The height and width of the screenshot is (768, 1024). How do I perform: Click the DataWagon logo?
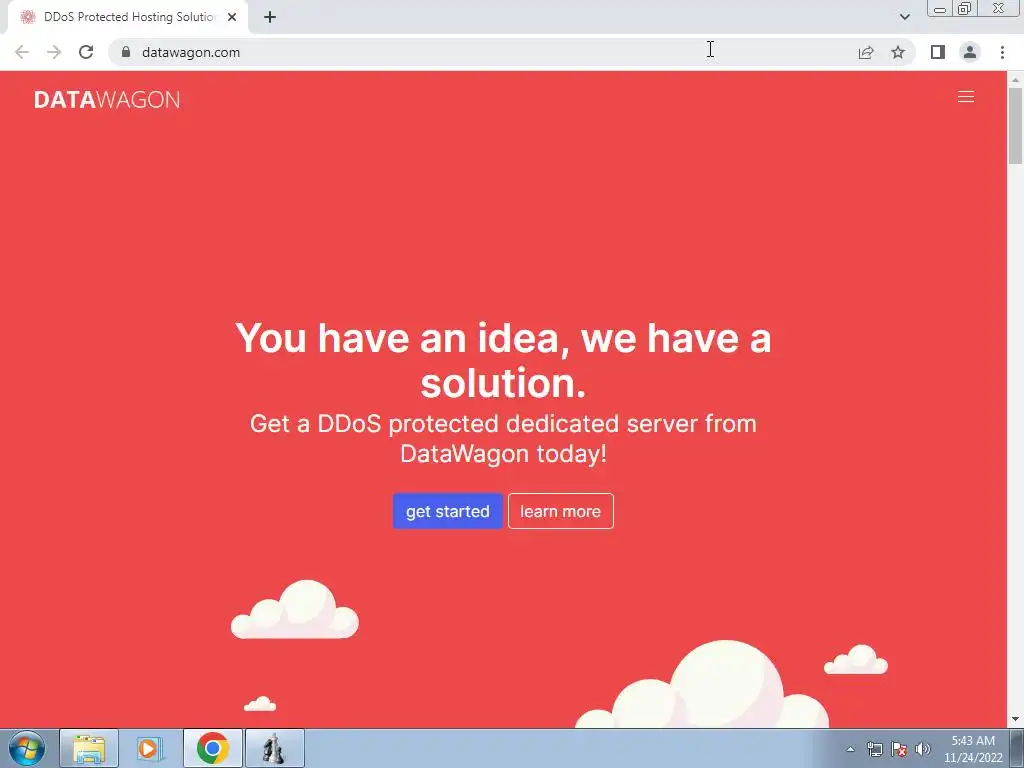point(107,99)
